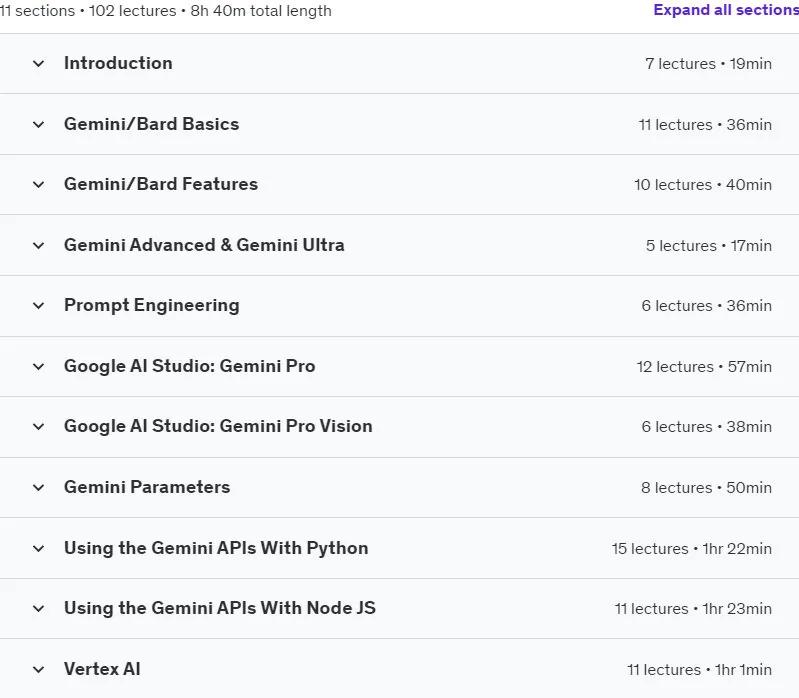This screenshot has height=698, width=799.
Task: Select the Vertex AI title
Action: (102, 669)
